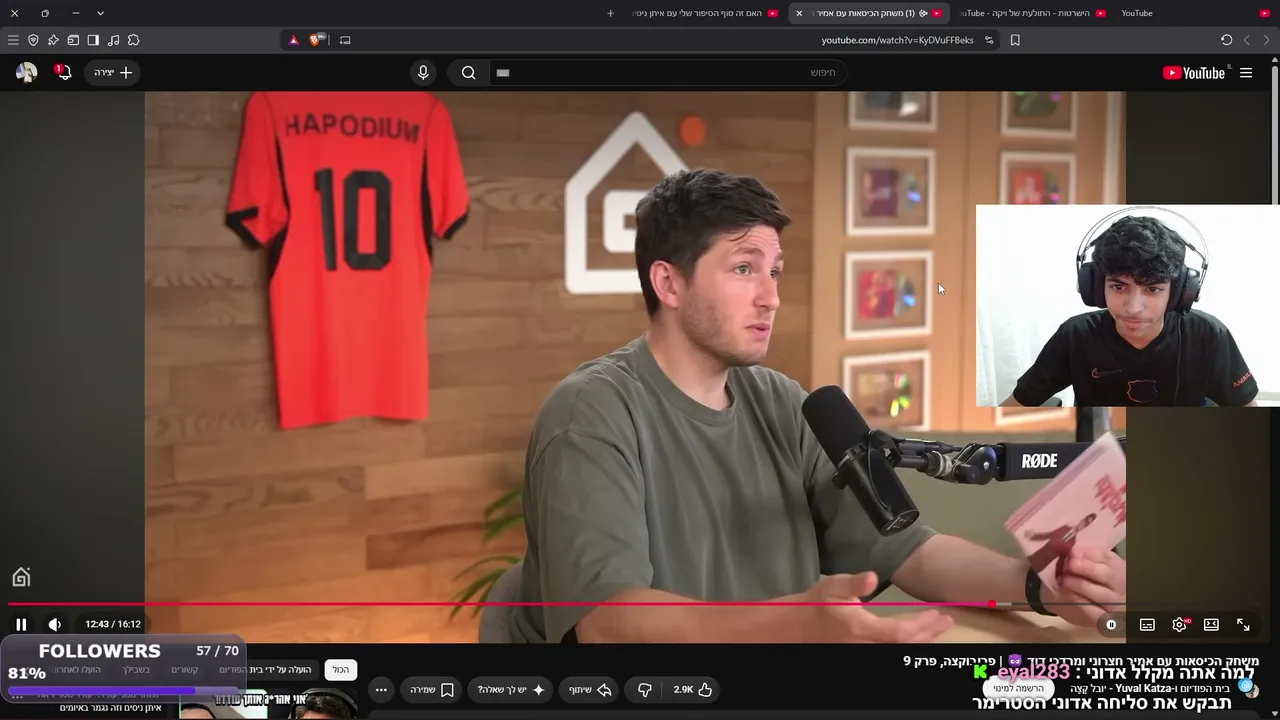Expand the tab search chevron

(x=100, y=13)
